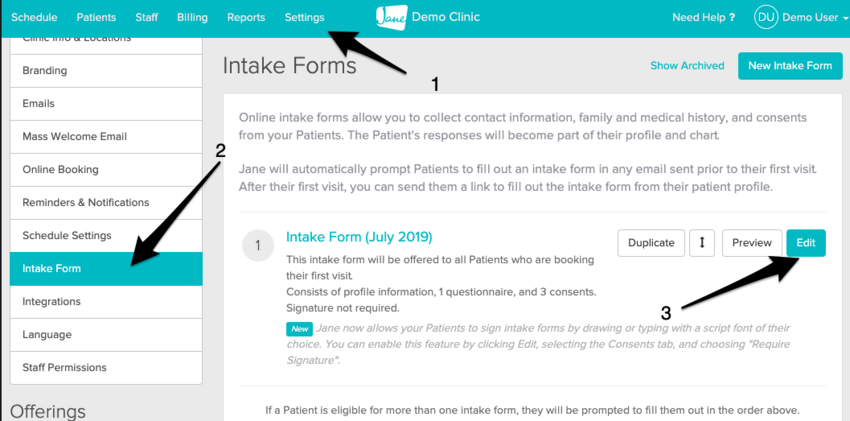Click Settings in the top navigation
The width and height of the screenshot is (850, 421).
pyautogui.click(x=304, y=18)
